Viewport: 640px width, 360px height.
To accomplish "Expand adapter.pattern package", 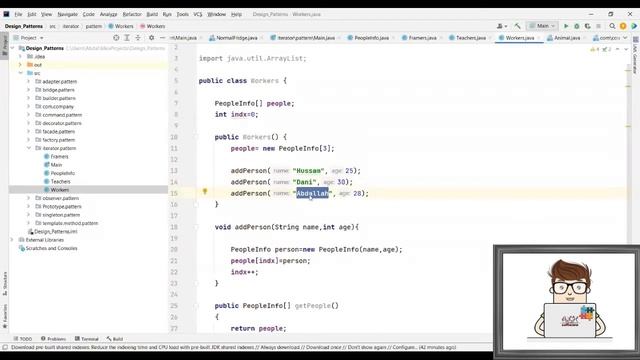I will (29, 82).
